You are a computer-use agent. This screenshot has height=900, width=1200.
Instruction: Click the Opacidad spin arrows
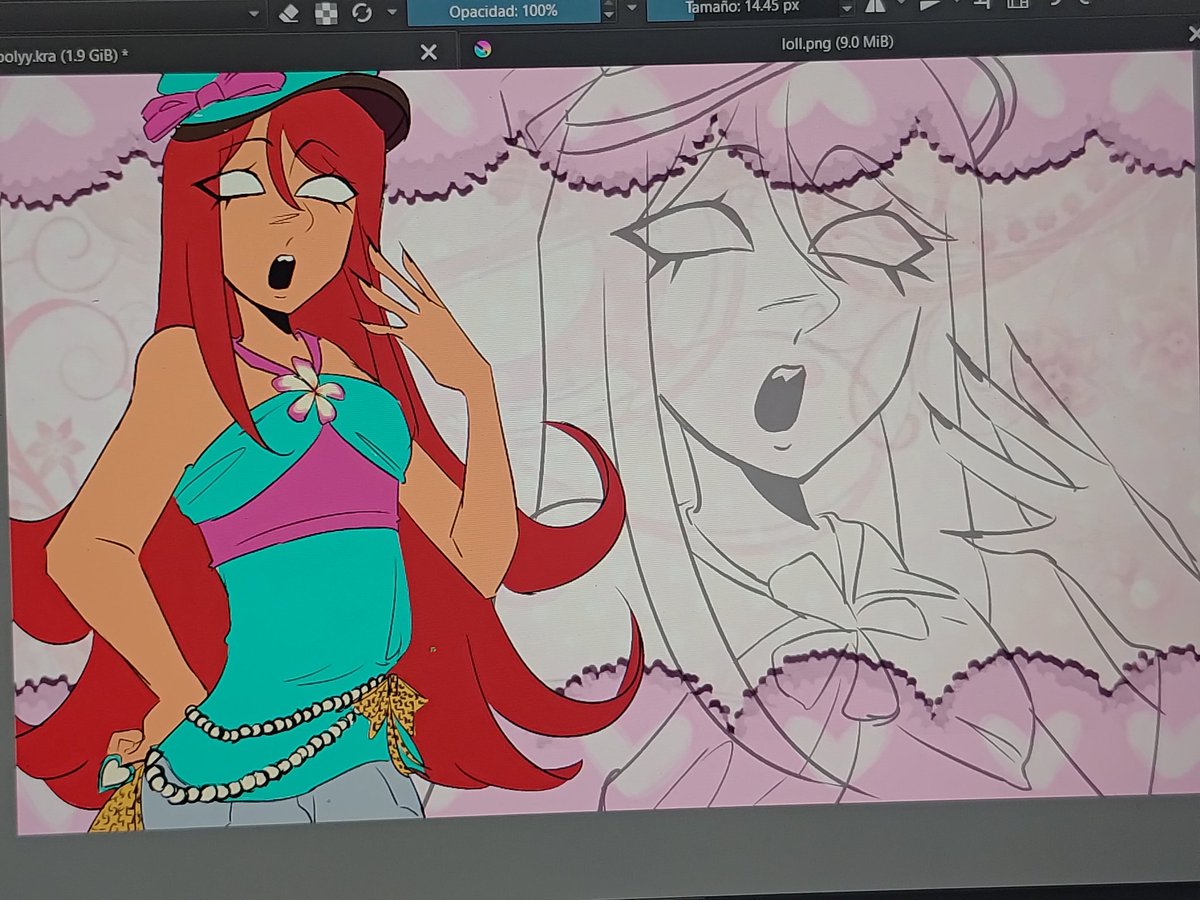608,11
